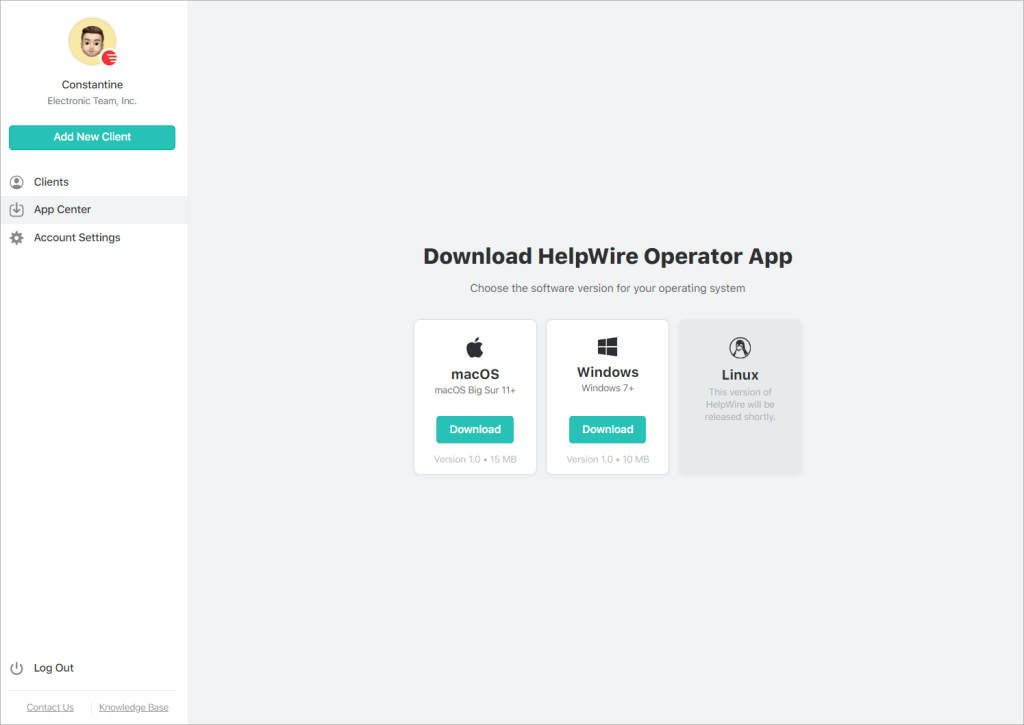Download the Windows version of HelpWire
The image size is (1024, 725).
coord(607,429)
